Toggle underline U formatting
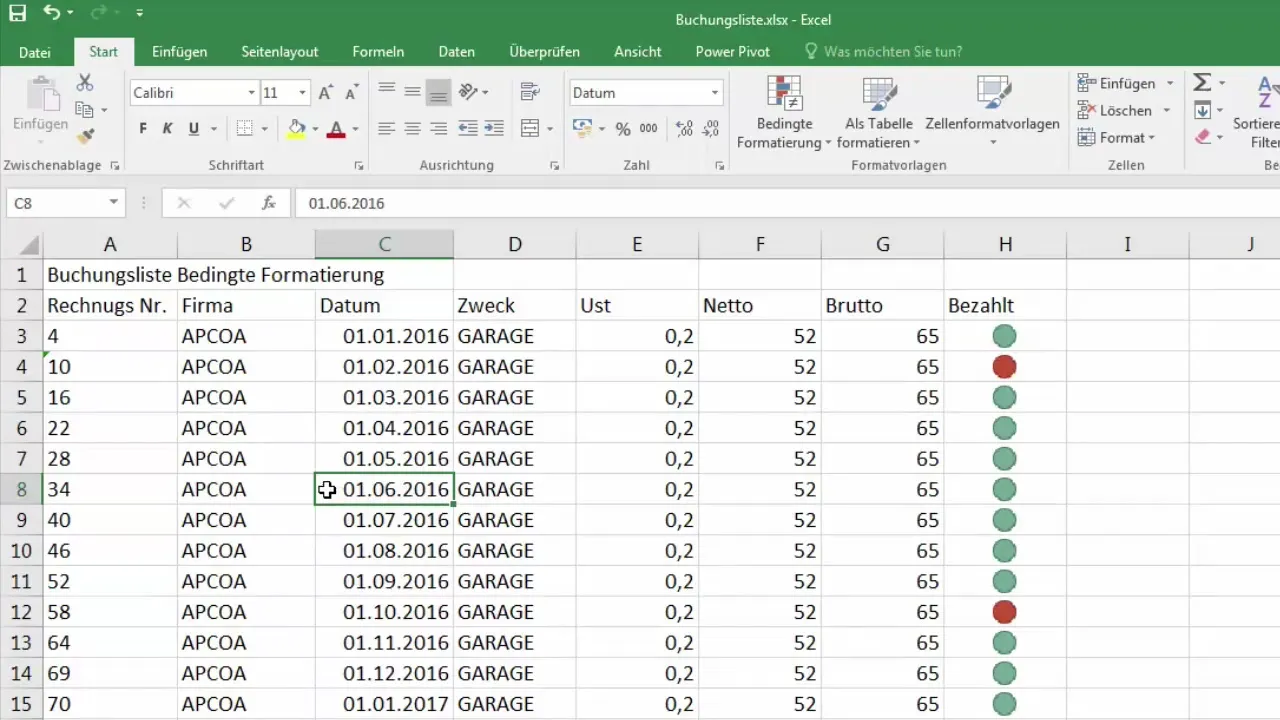The image size is (1280, 720). tap(194, 129)
